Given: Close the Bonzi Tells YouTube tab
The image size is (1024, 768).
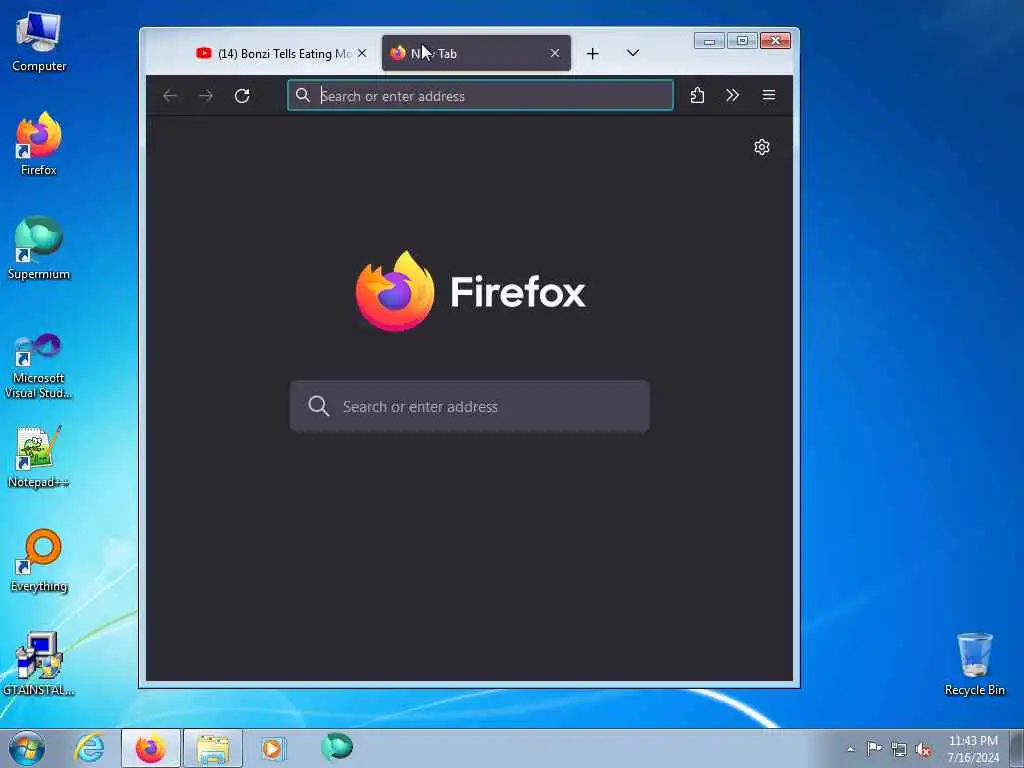Looking at the screenshot, I should pyautogui.click(x=362, y=53).
